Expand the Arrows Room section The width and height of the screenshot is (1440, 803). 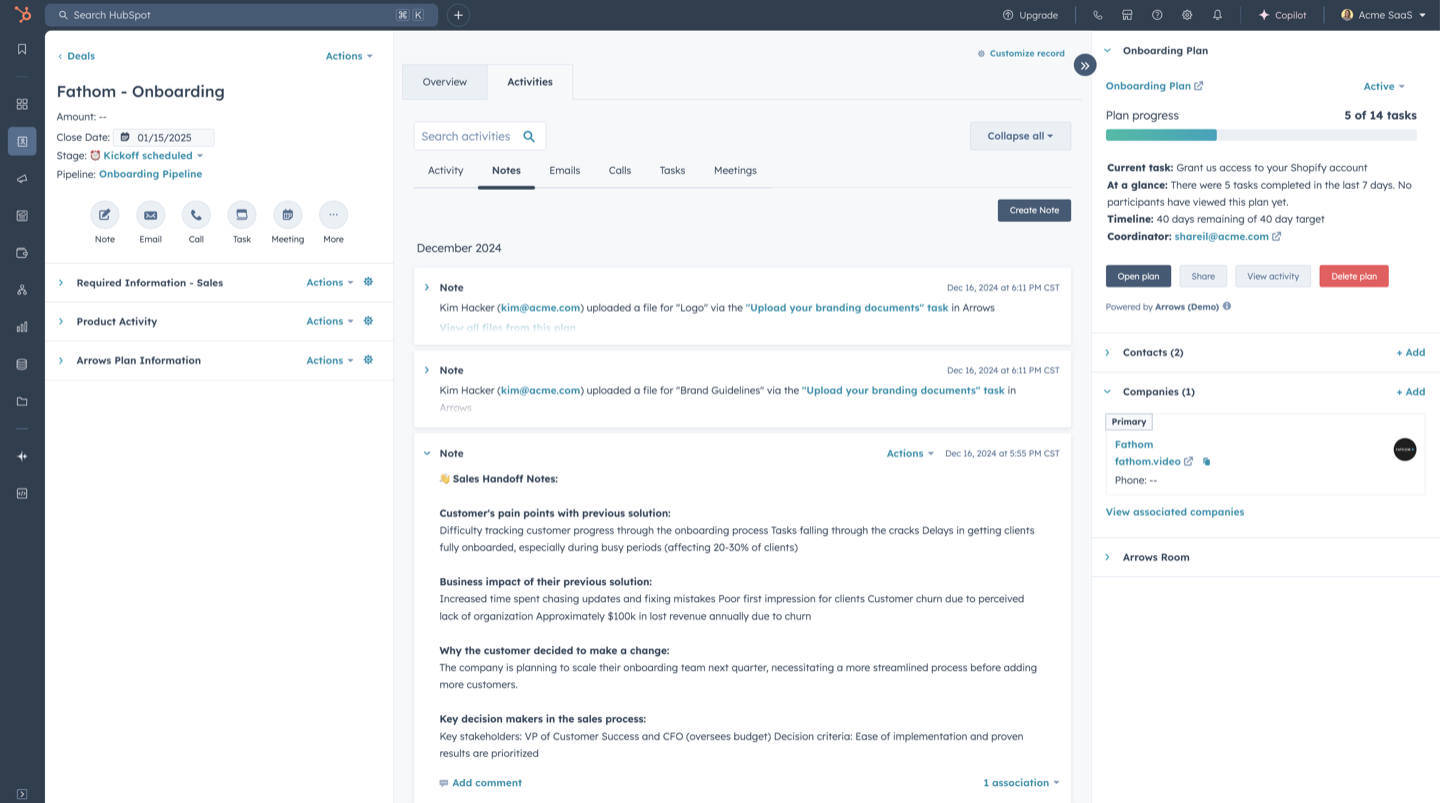1107,557
